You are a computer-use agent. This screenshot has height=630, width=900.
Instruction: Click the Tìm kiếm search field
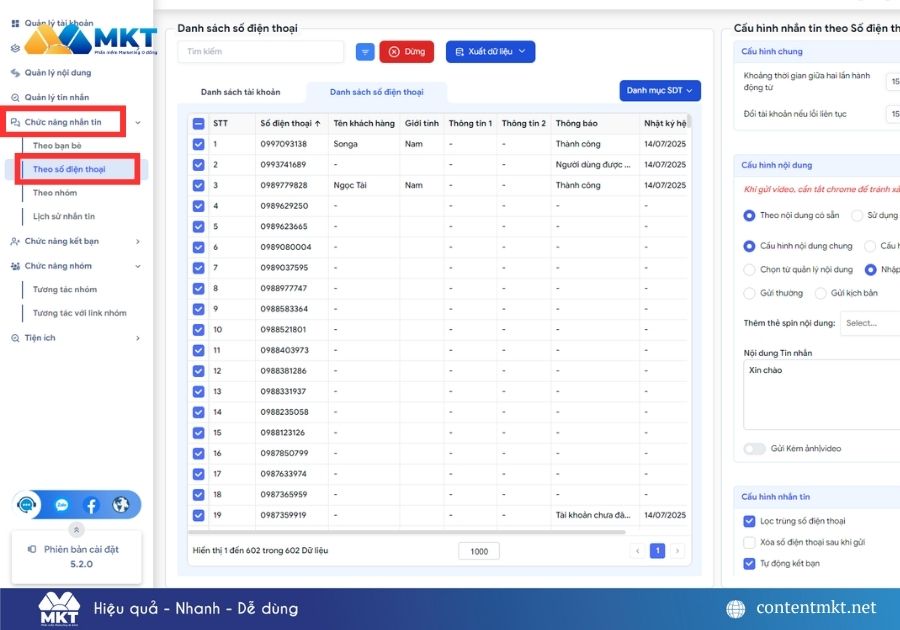coord(261,51)
